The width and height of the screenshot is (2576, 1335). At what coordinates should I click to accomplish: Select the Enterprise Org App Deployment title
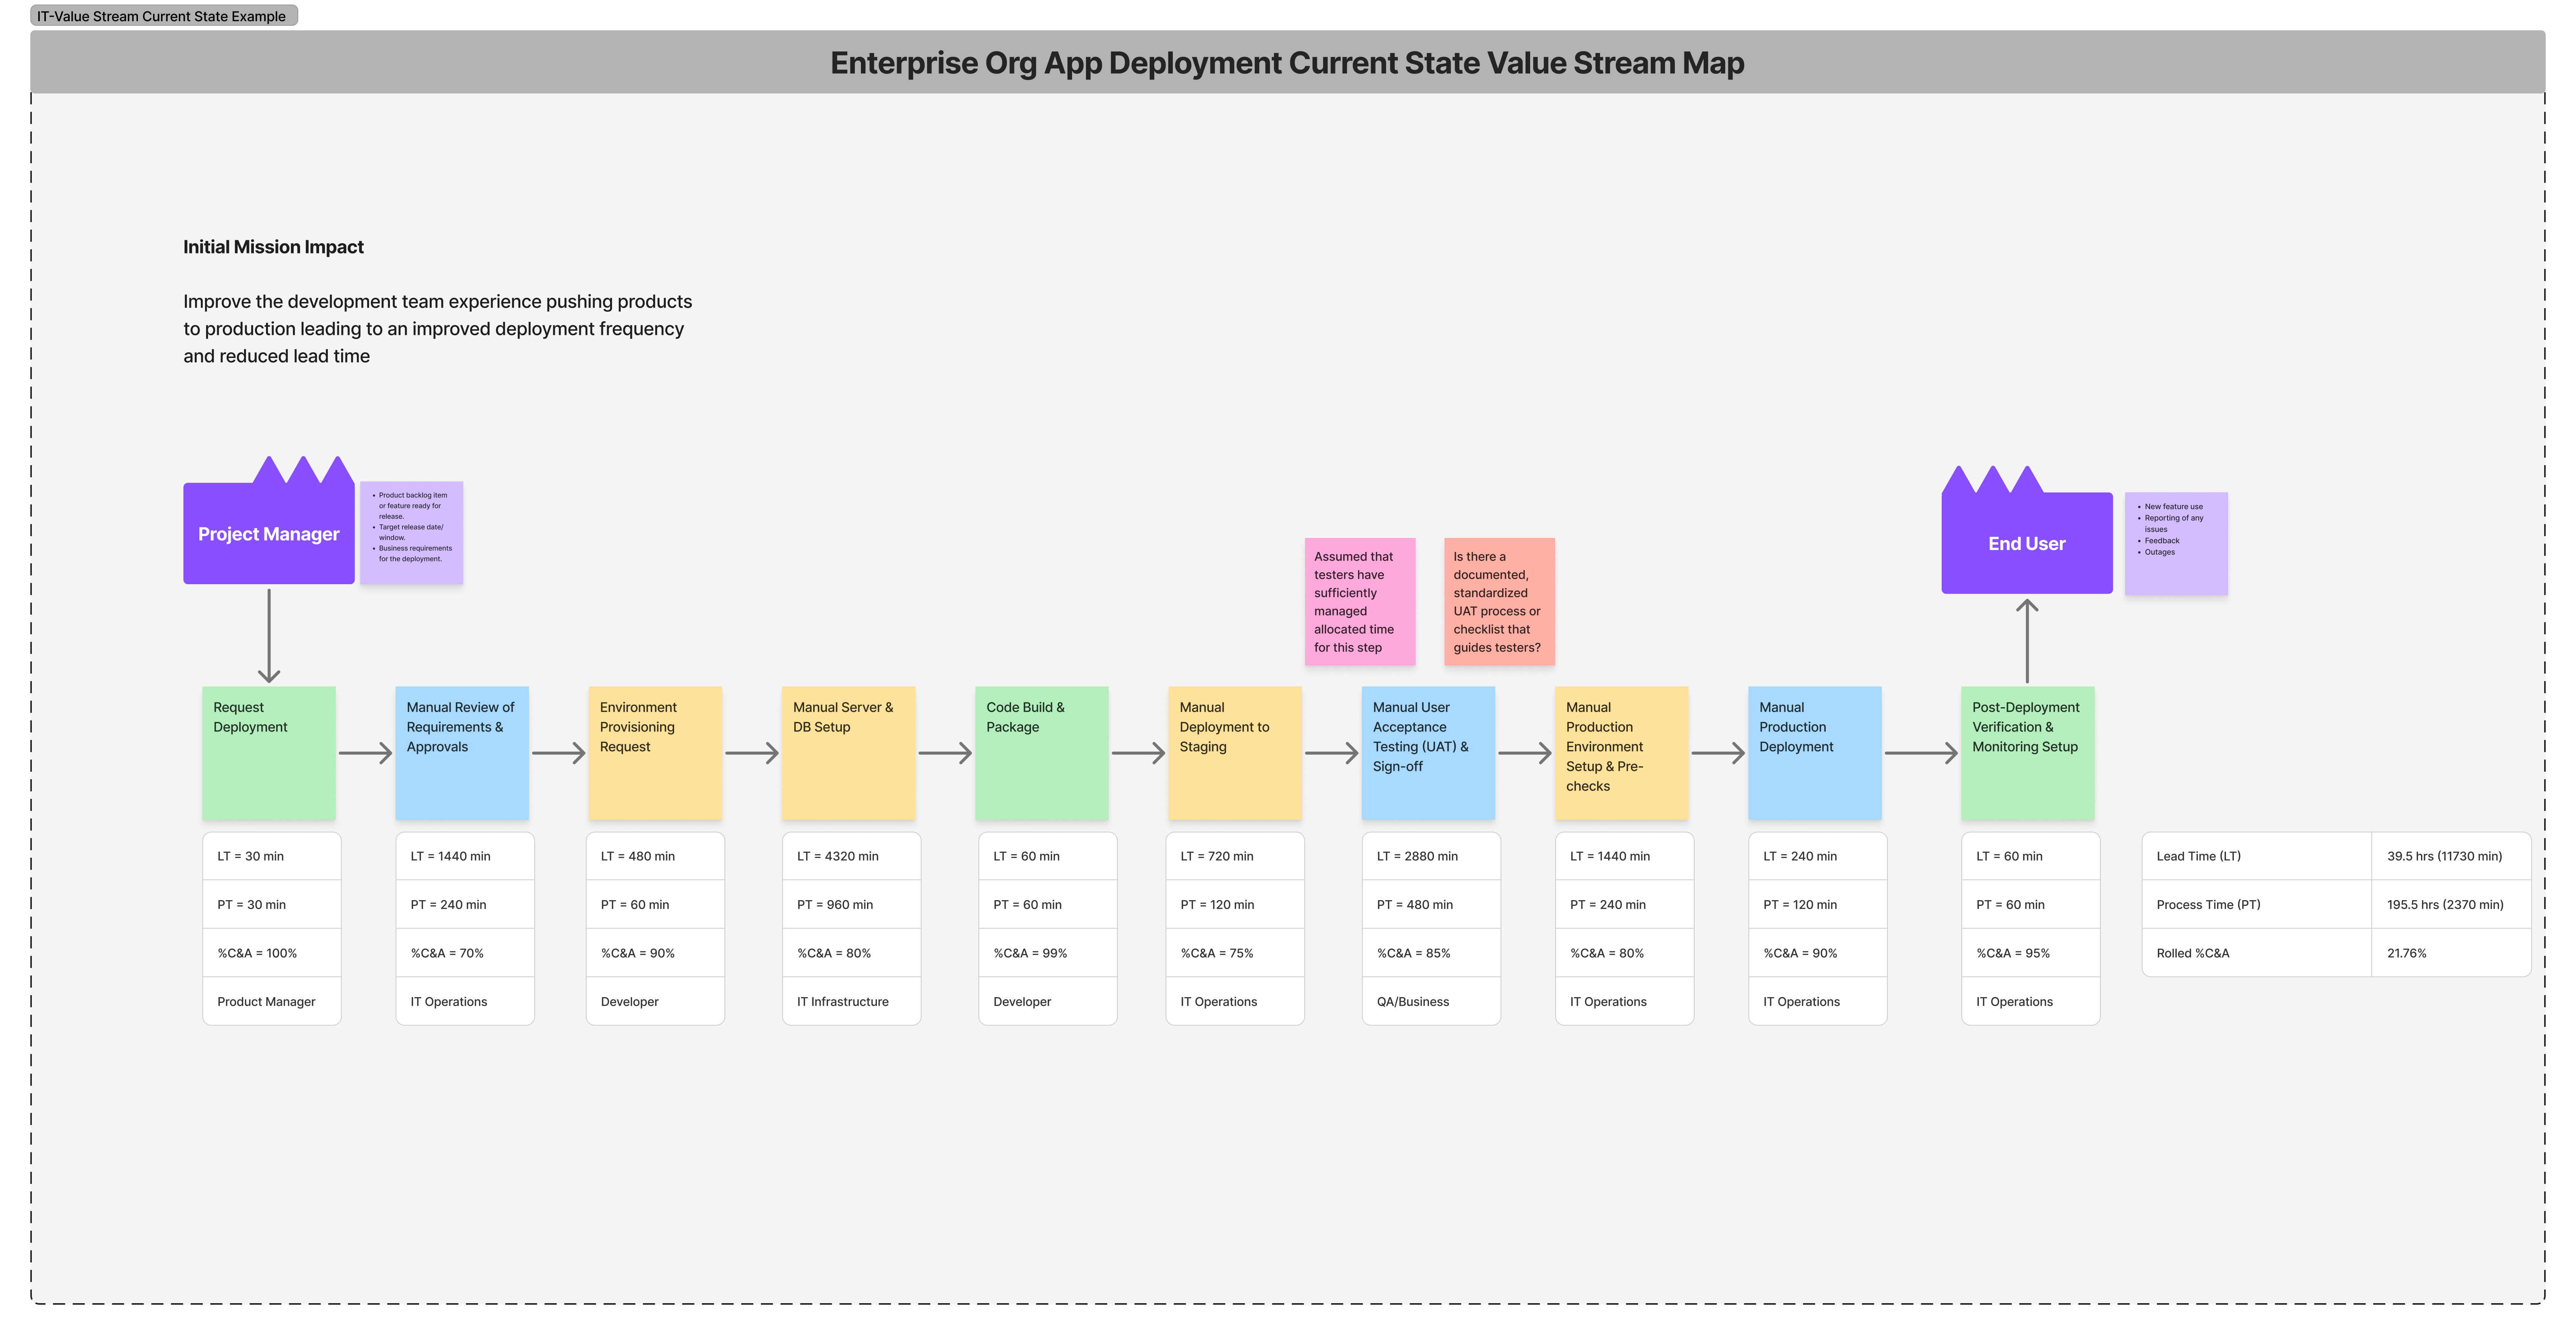[1287, 63]
